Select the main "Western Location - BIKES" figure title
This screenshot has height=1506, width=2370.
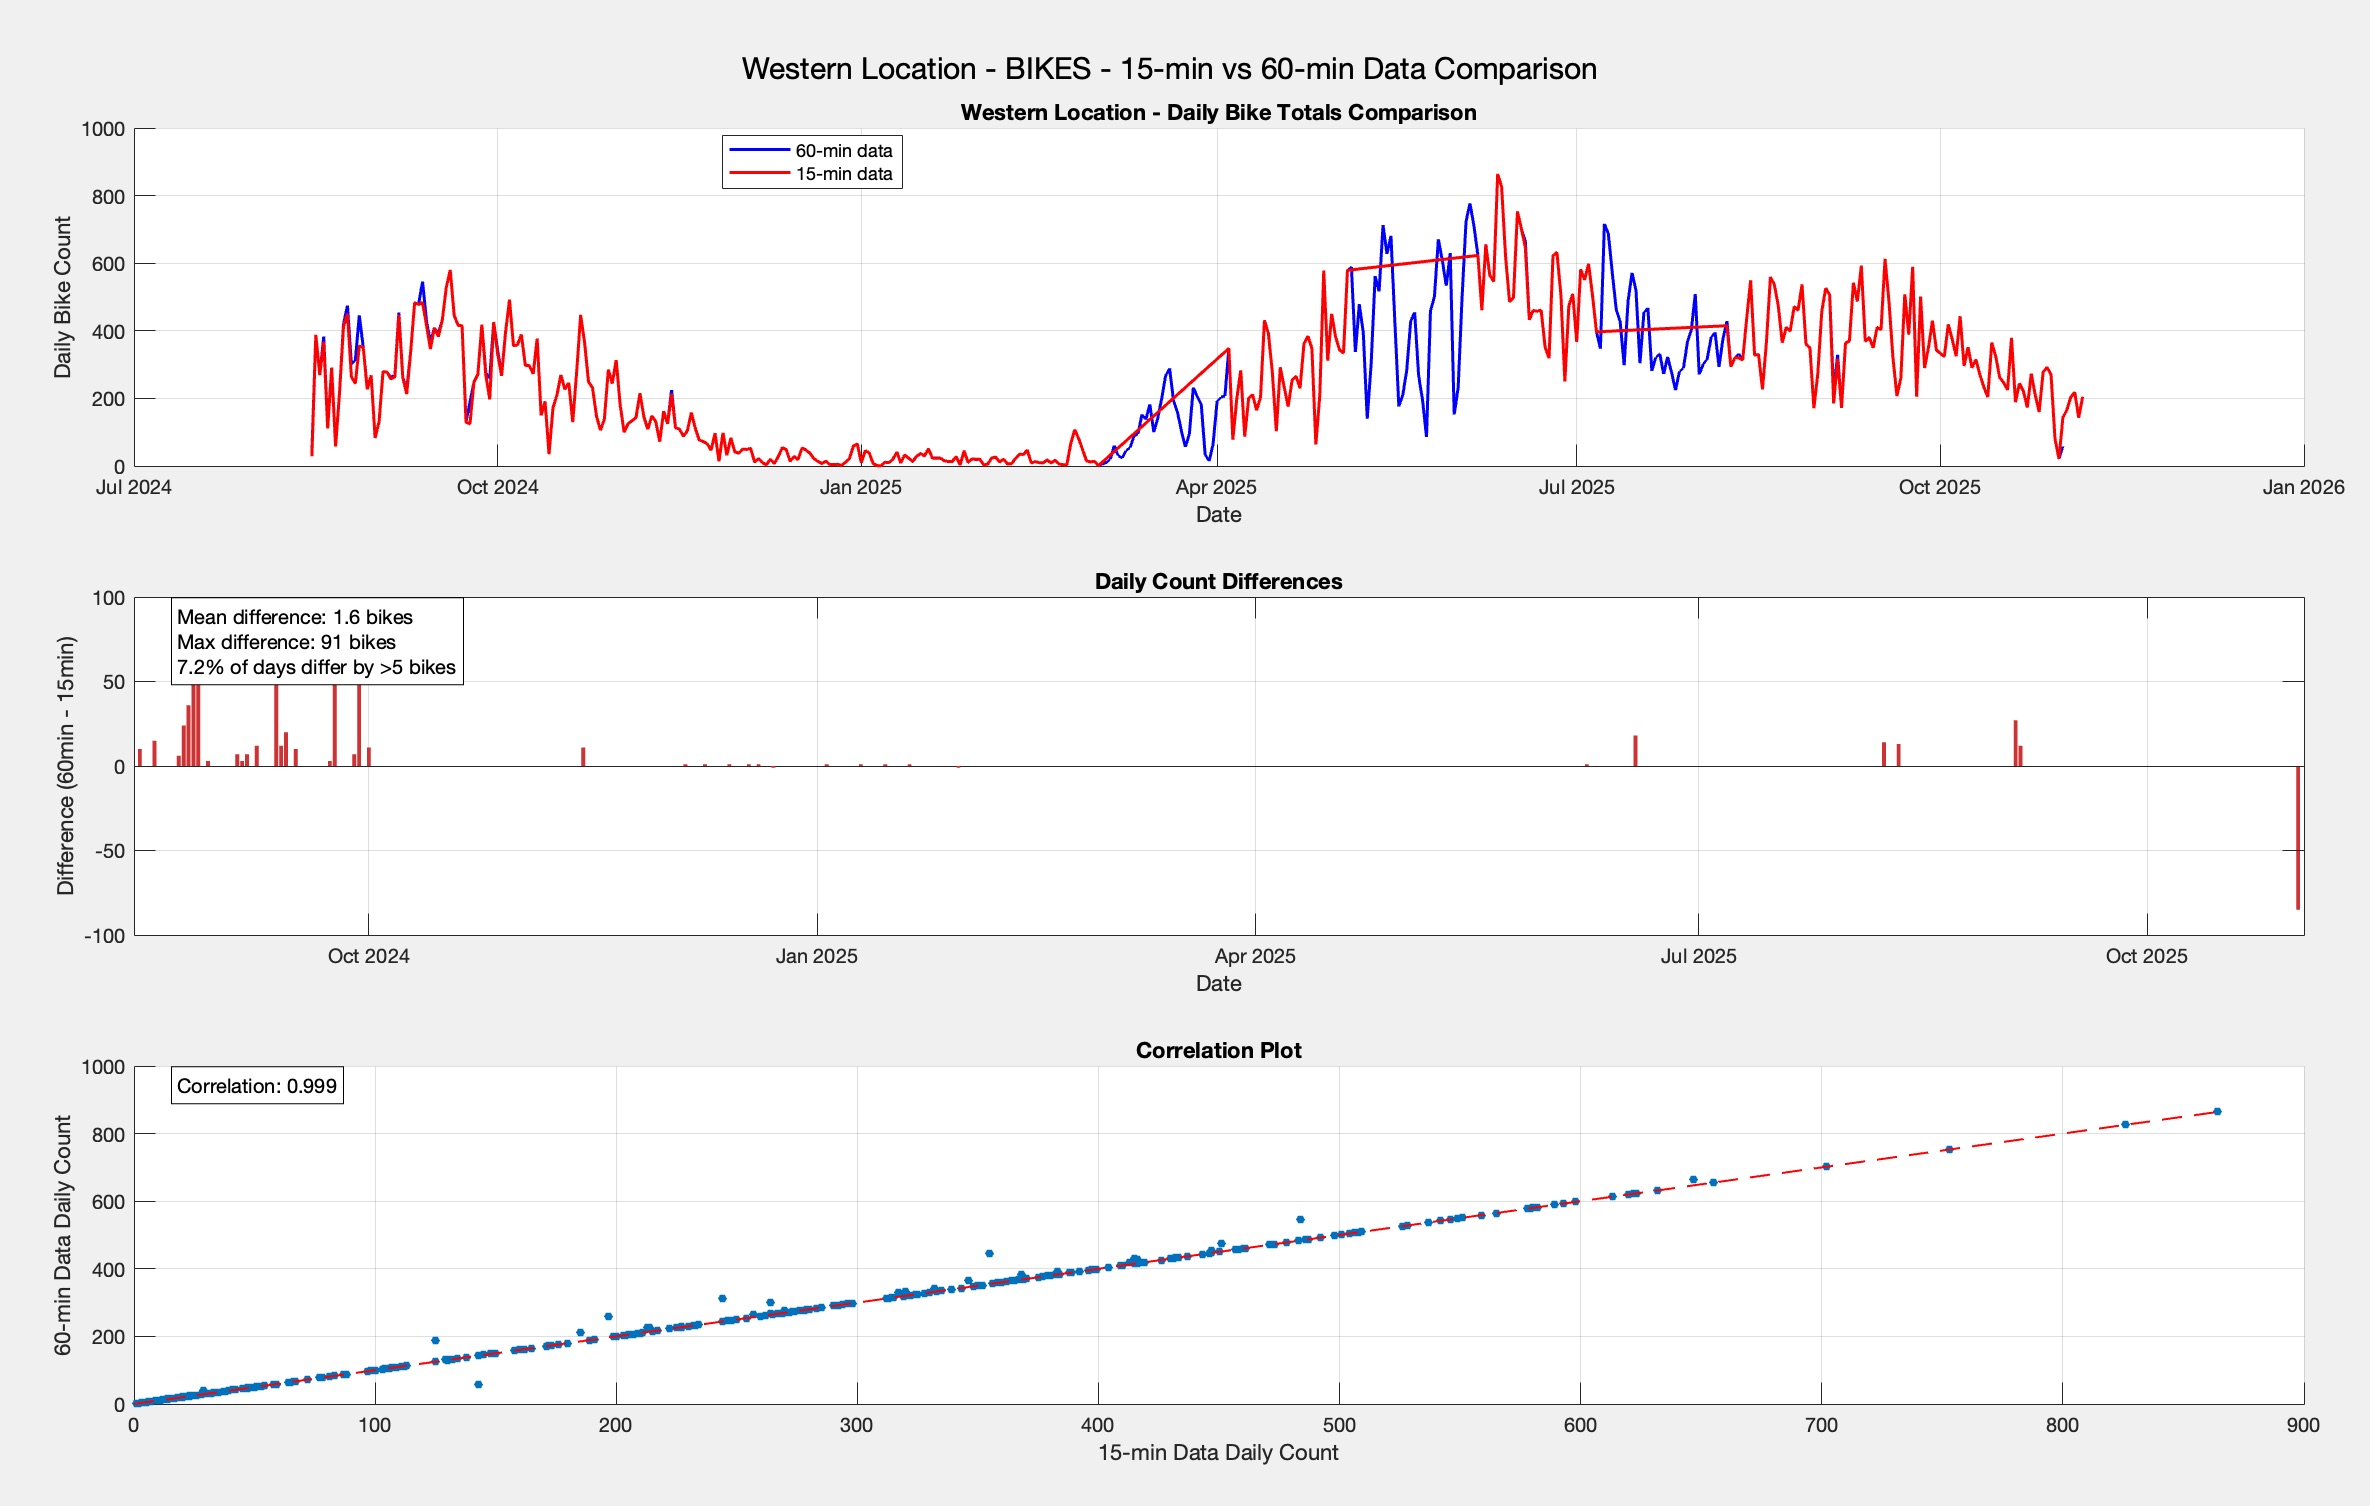(1168, 69)
